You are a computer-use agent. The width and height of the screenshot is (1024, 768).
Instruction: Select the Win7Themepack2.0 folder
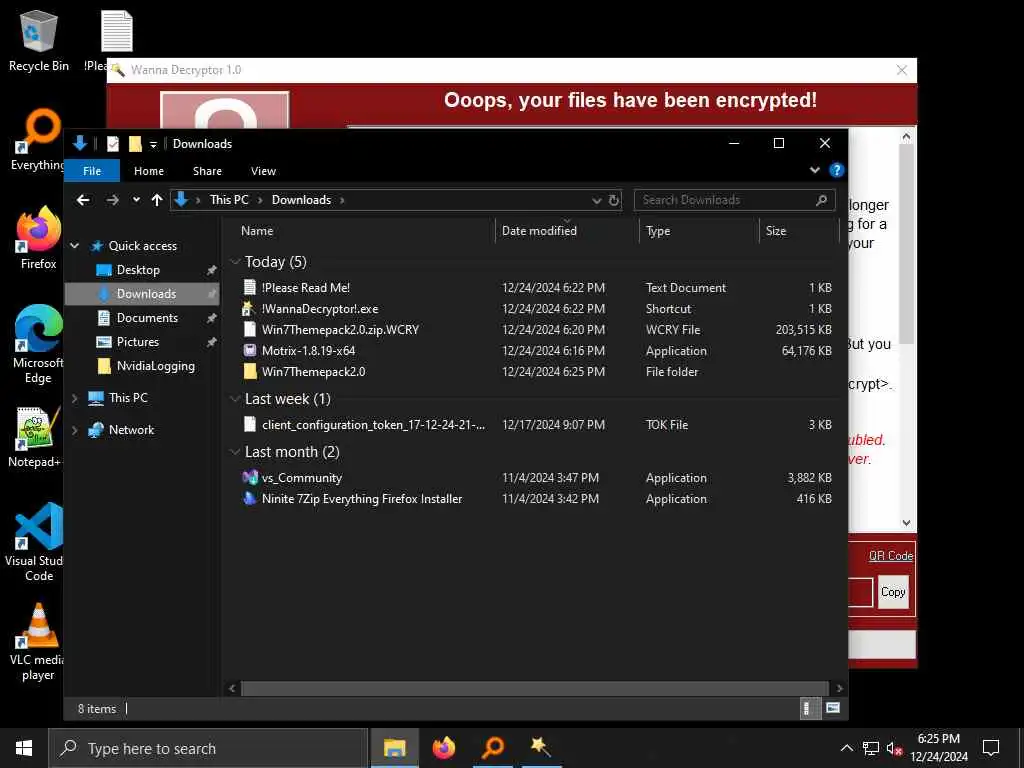click(313, 372)
